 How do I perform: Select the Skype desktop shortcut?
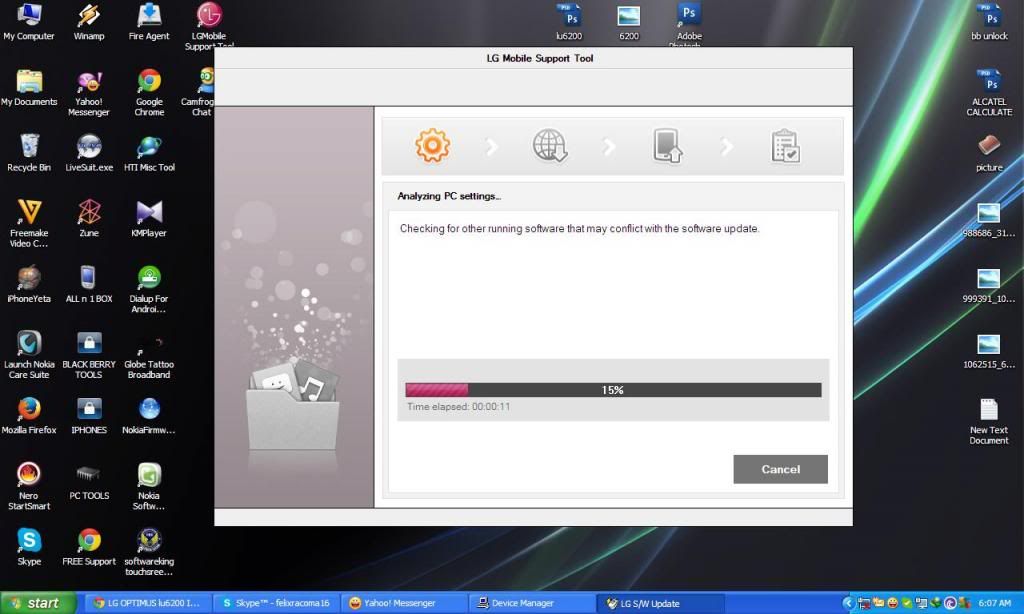click(29, 547)
